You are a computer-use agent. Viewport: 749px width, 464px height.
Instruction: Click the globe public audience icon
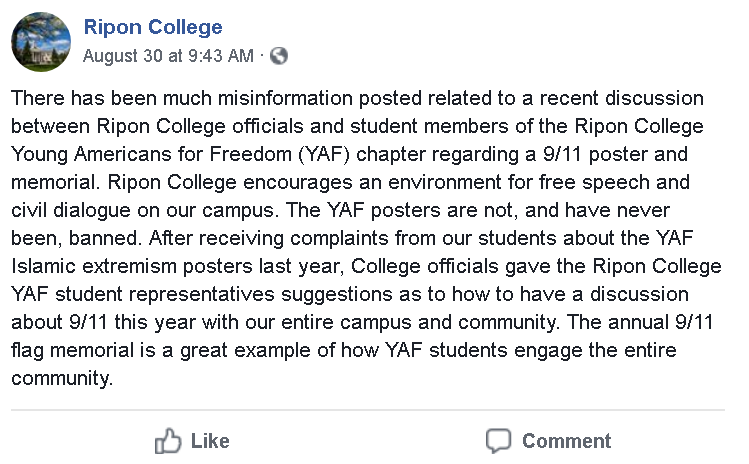(x=279, y=56)
